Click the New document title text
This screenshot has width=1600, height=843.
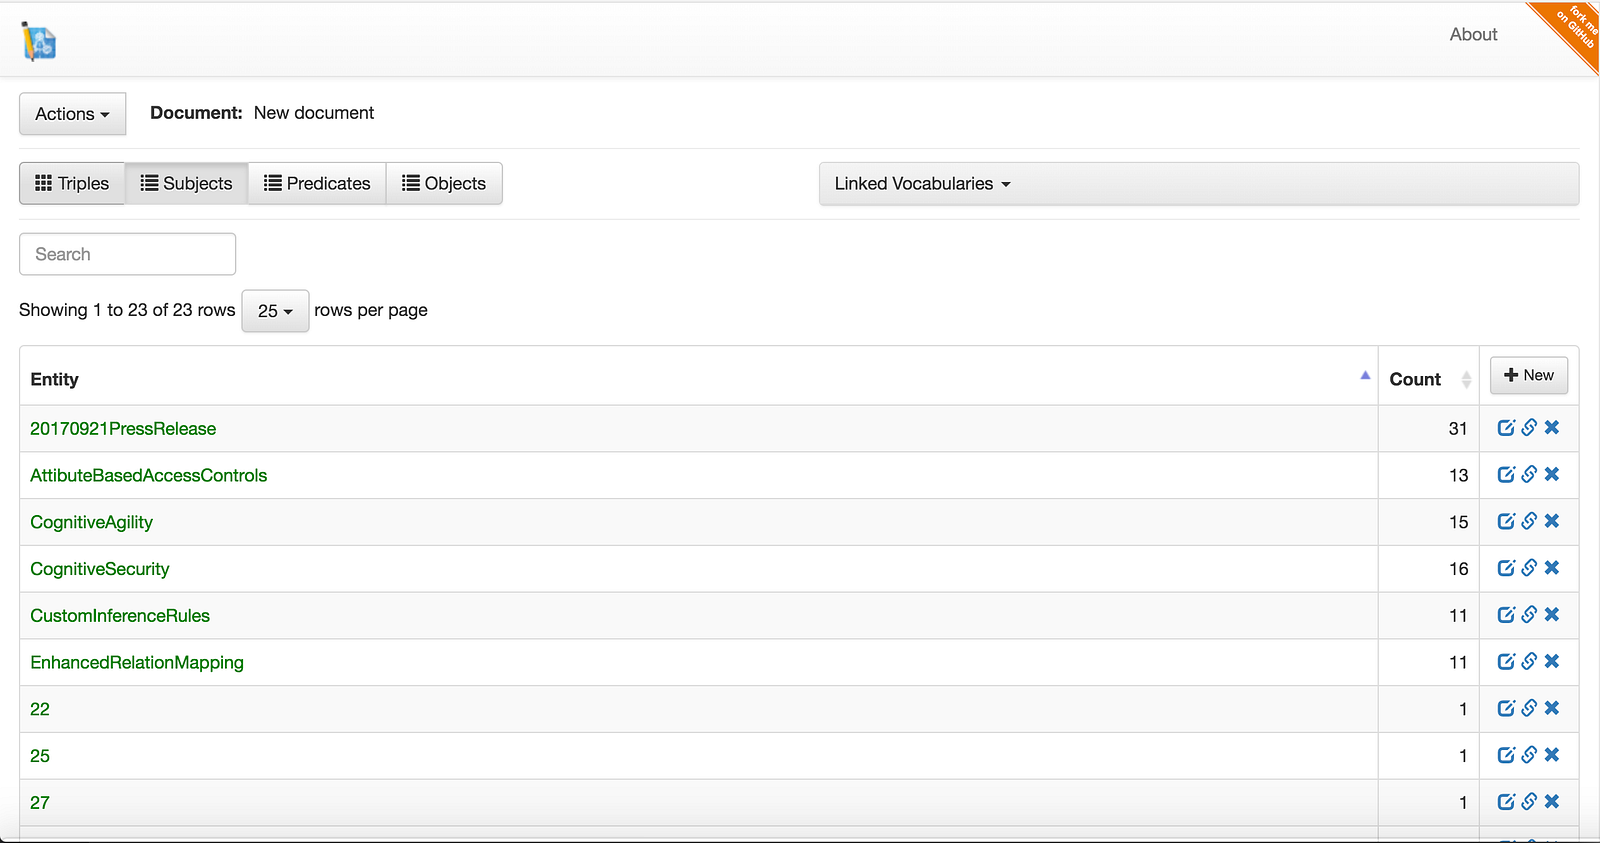click(x=314, y=113)
